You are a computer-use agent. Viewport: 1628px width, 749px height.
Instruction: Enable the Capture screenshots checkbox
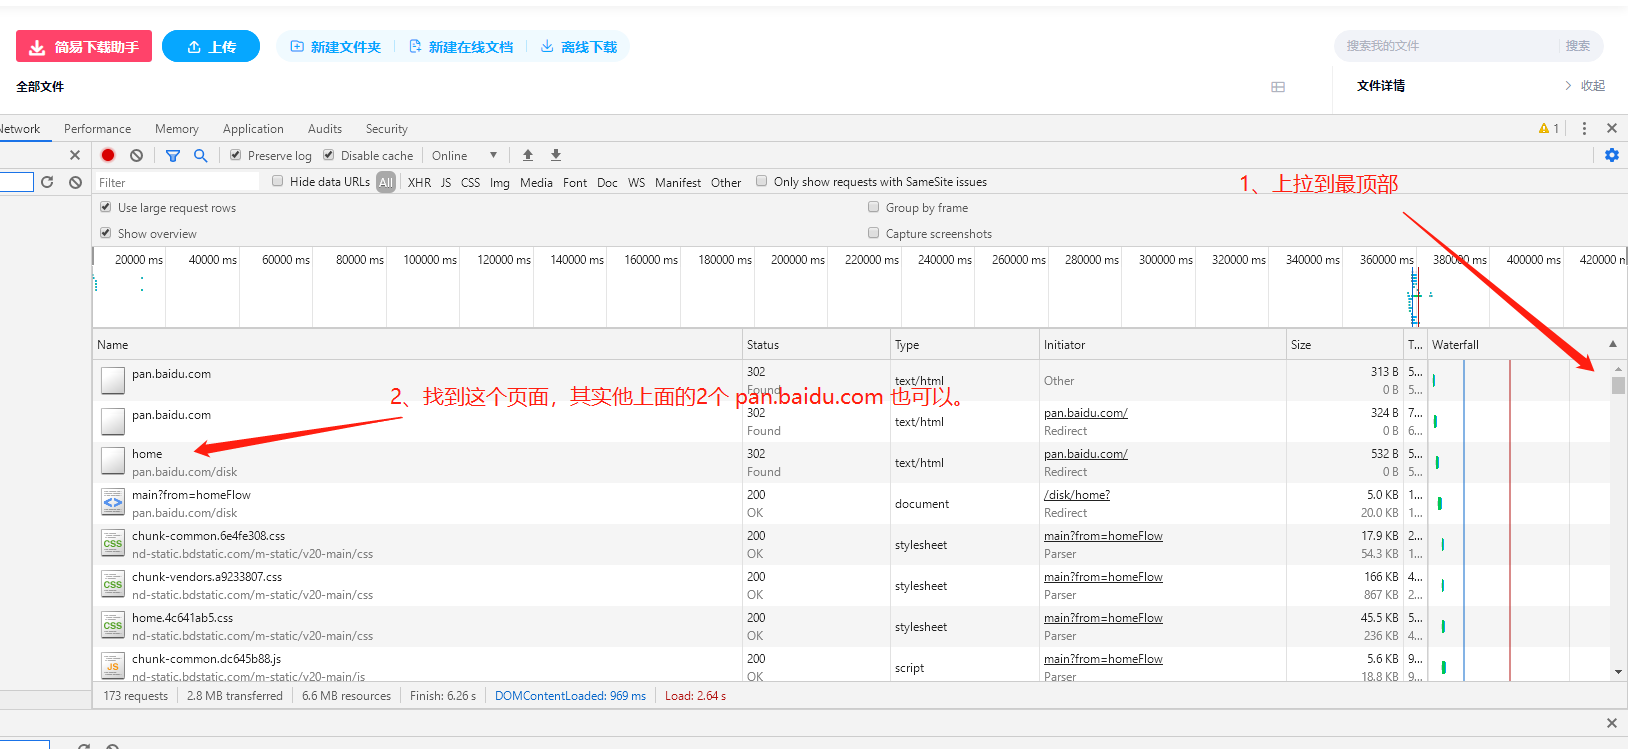pos(874,233)
